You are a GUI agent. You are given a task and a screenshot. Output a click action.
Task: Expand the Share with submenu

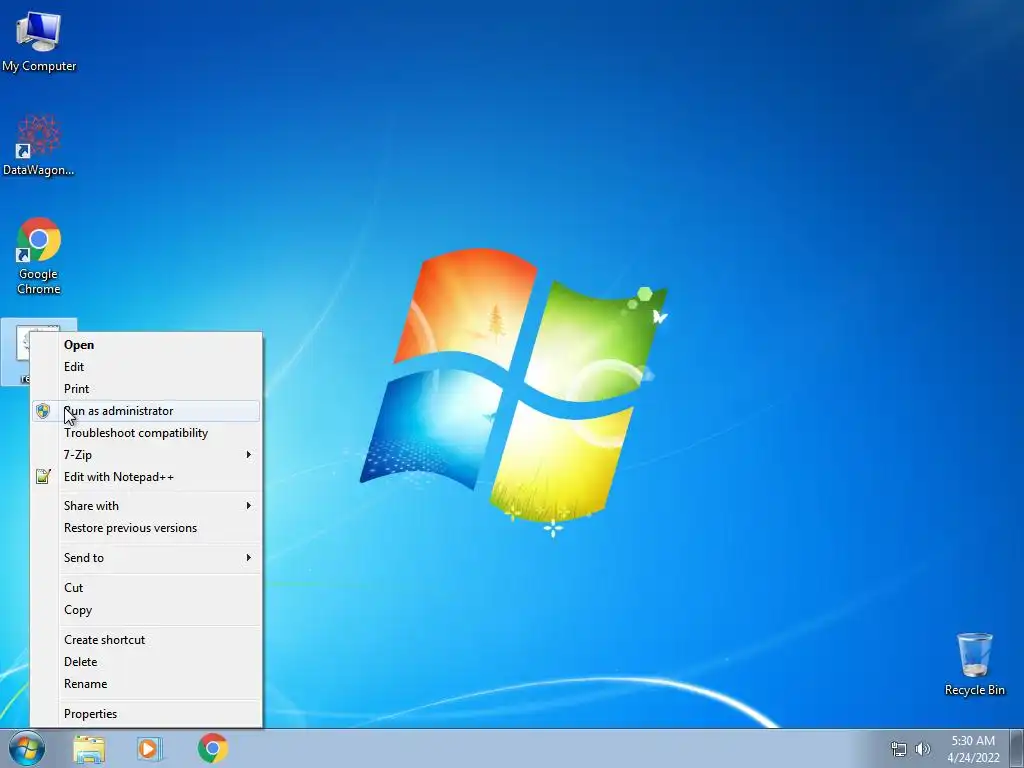coord(146,505)
